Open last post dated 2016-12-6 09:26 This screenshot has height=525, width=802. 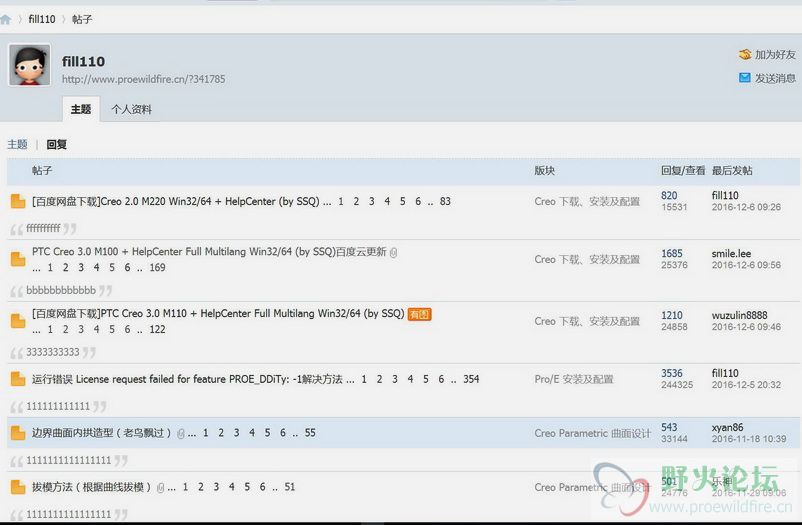[x=746, y=207]
